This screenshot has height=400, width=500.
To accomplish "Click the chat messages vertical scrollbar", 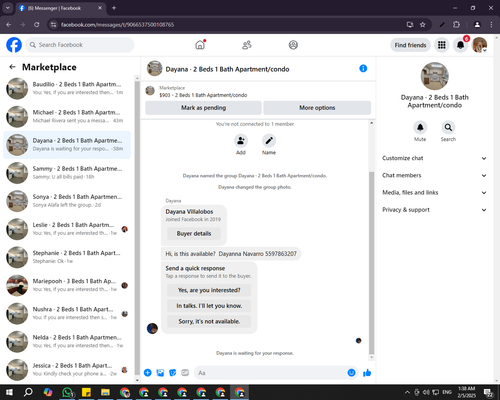I will tap(372, 263).
